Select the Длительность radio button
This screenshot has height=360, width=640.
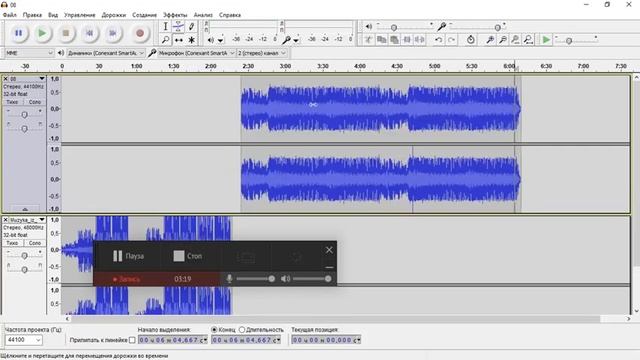(242, 329)
